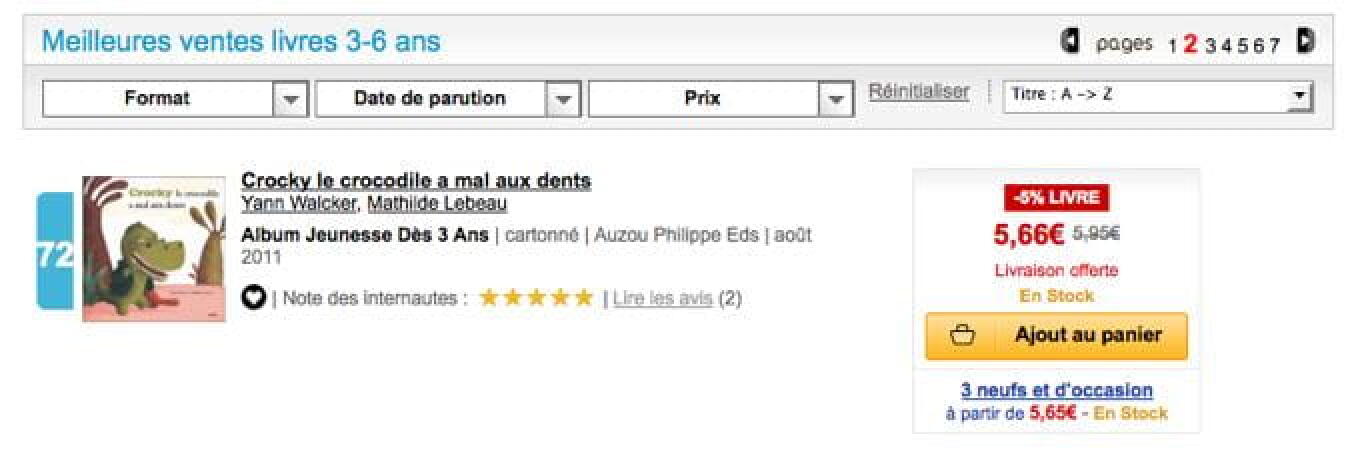Screen dimensions: 1368x468
Task: Click the blue rank 72 badge
Action: point(55,254)
